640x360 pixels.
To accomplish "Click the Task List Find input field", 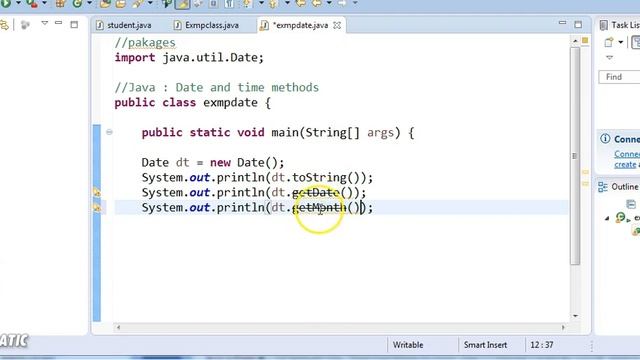I will pos(619,77).
